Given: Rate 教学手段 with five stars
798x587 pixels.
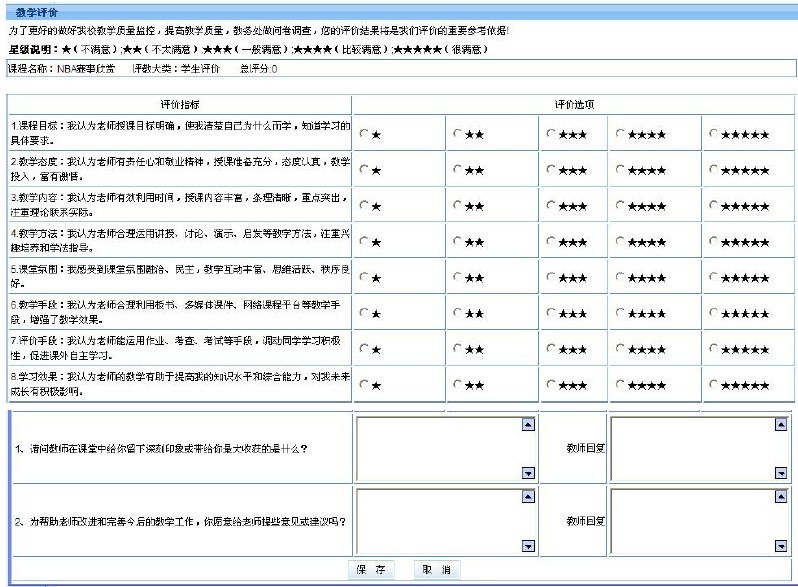Looking at the screenshot, I should pos(714,313).
